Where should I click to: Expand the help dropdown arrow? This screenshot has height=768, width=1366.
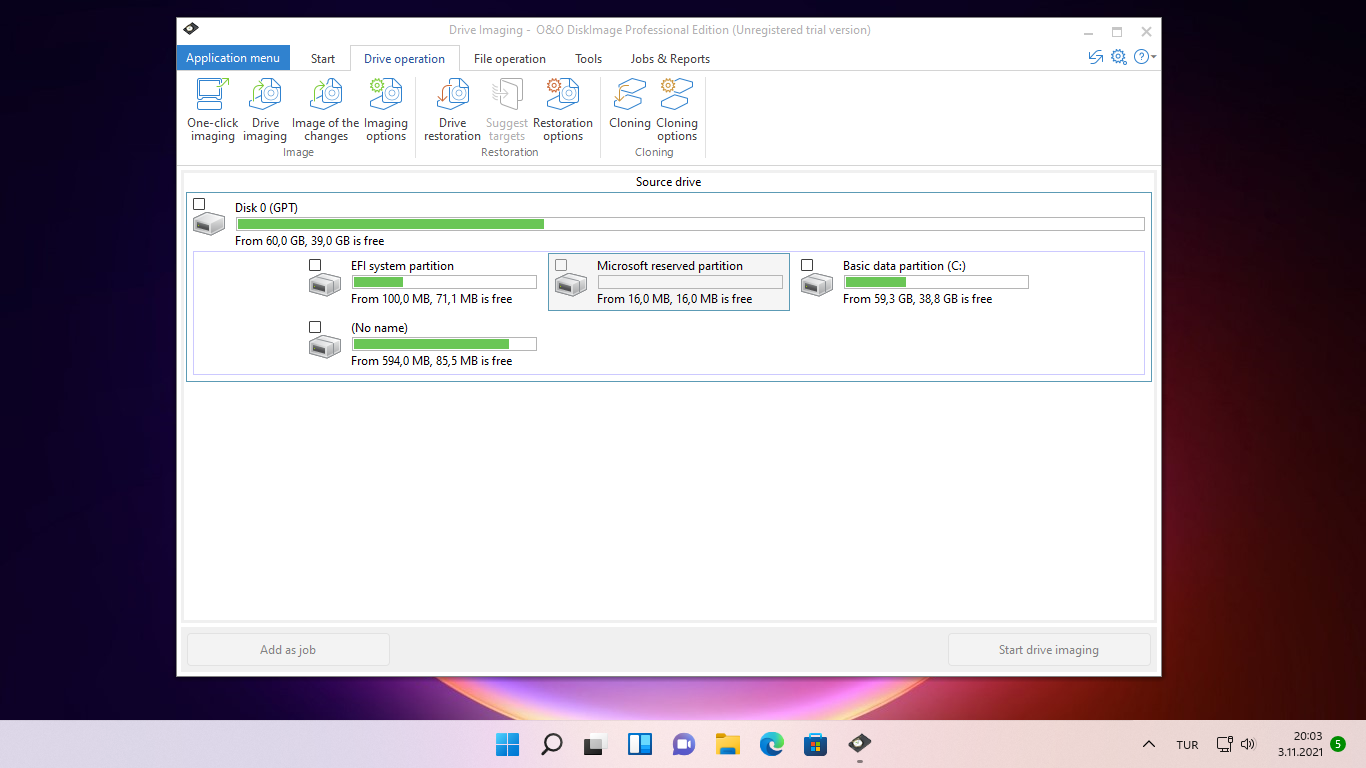(x=1154, y=58)
